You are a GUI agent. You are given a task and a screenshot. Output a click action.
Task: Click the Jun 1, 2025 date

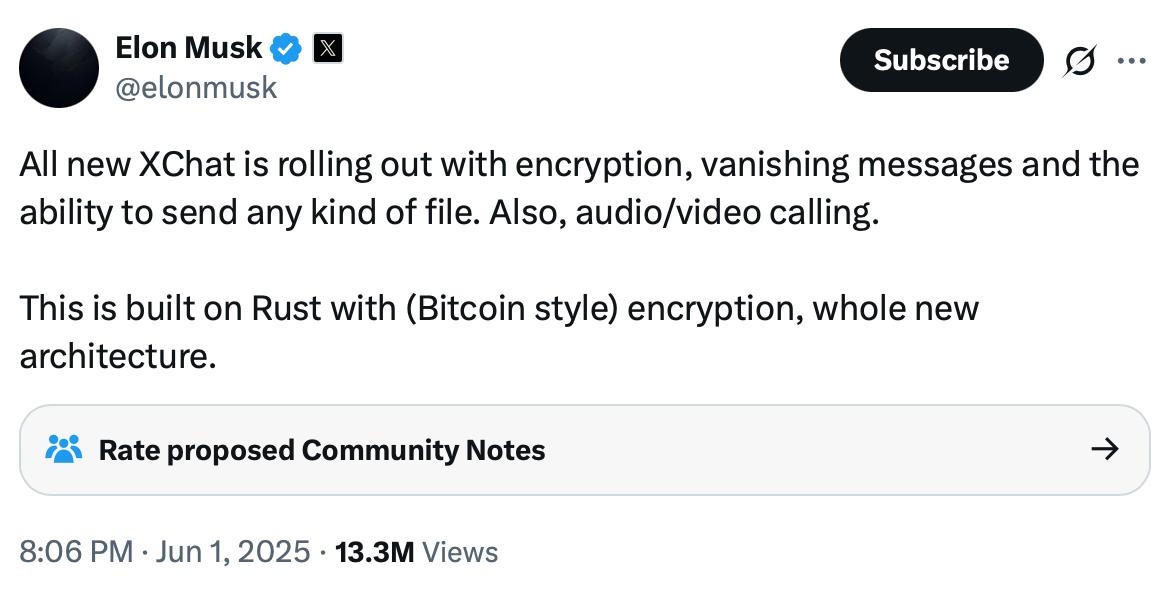[x=232, y=551]
